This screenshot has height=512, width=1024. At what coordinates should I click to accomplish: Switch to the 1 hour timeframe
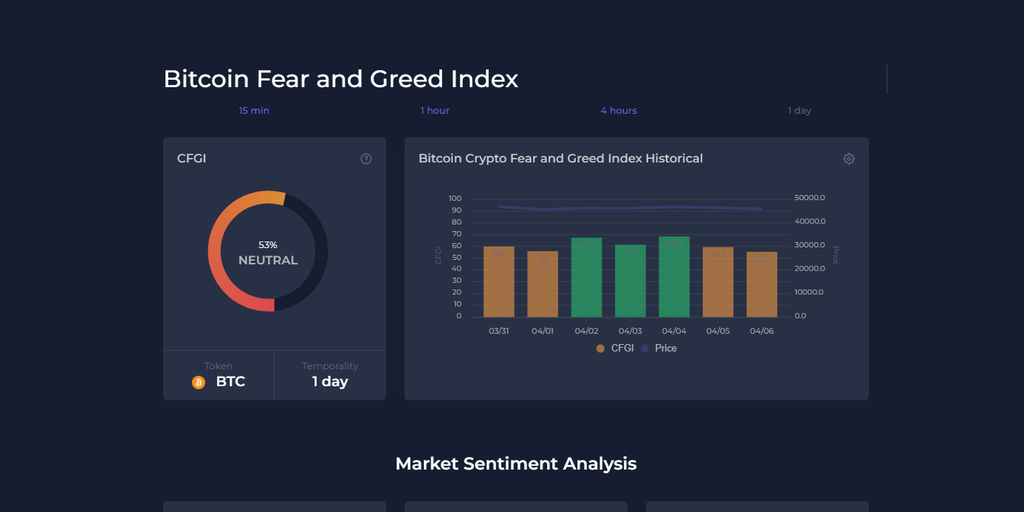(435, 111)
